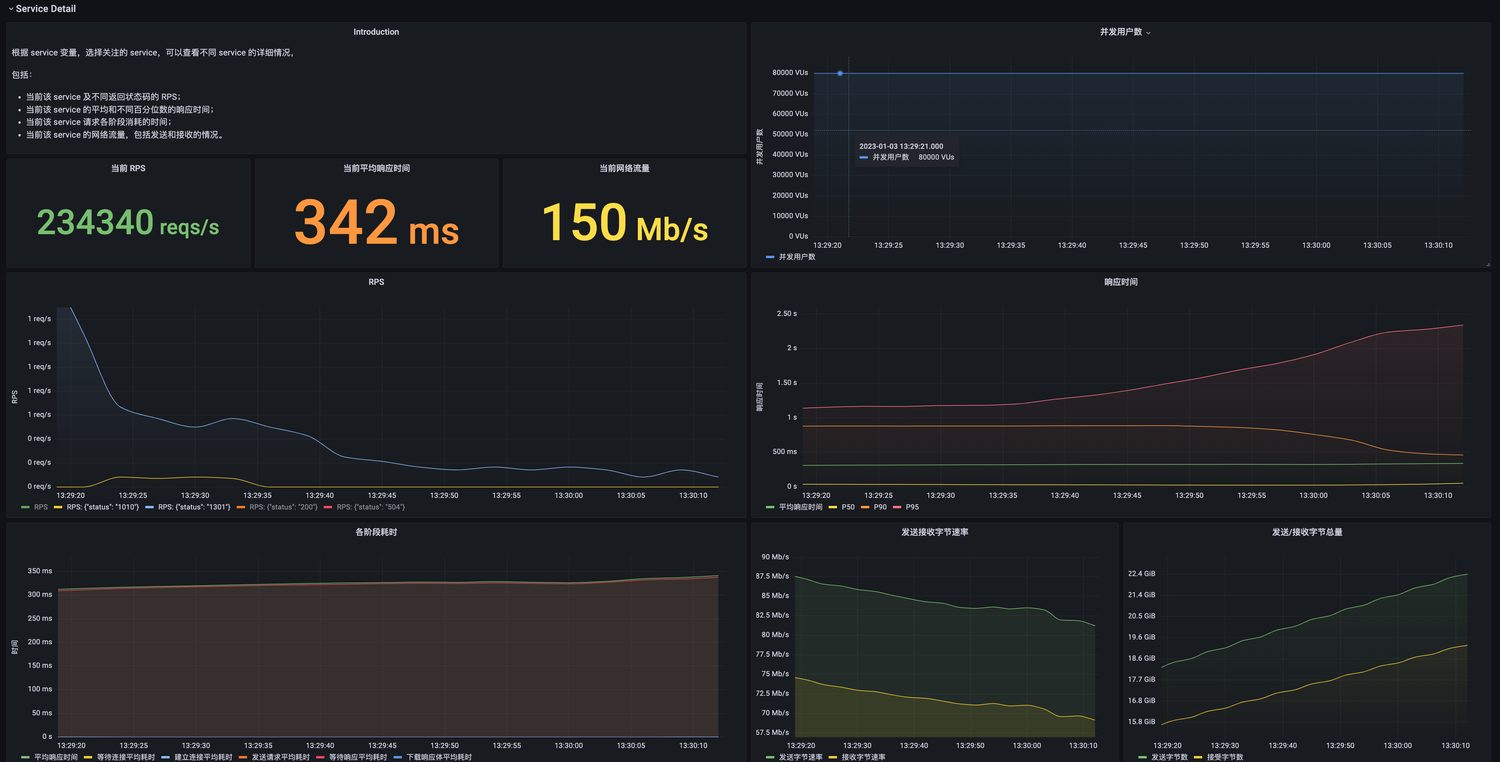The width and height of the screenshot is (1500, 762).
Task: Open the 发送接收字节速率 panel title
Action: click(x=934, y=532)
